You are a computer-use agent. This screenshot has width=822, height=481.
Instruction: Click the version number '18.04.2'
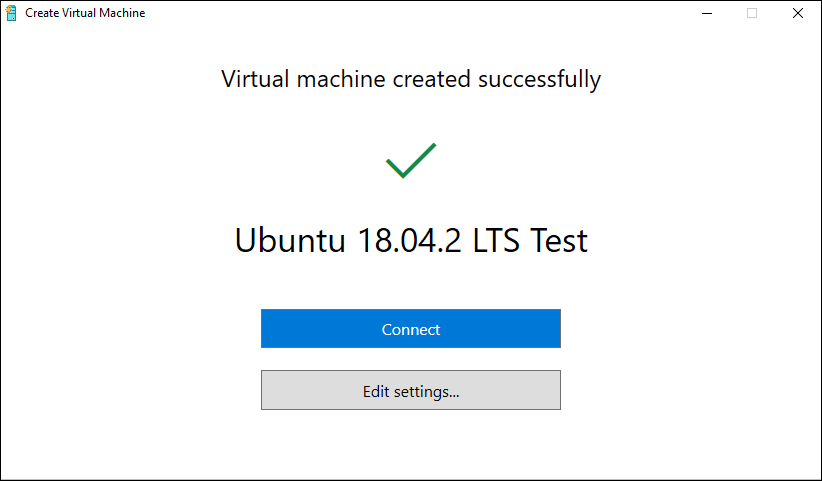click(409, 240)
